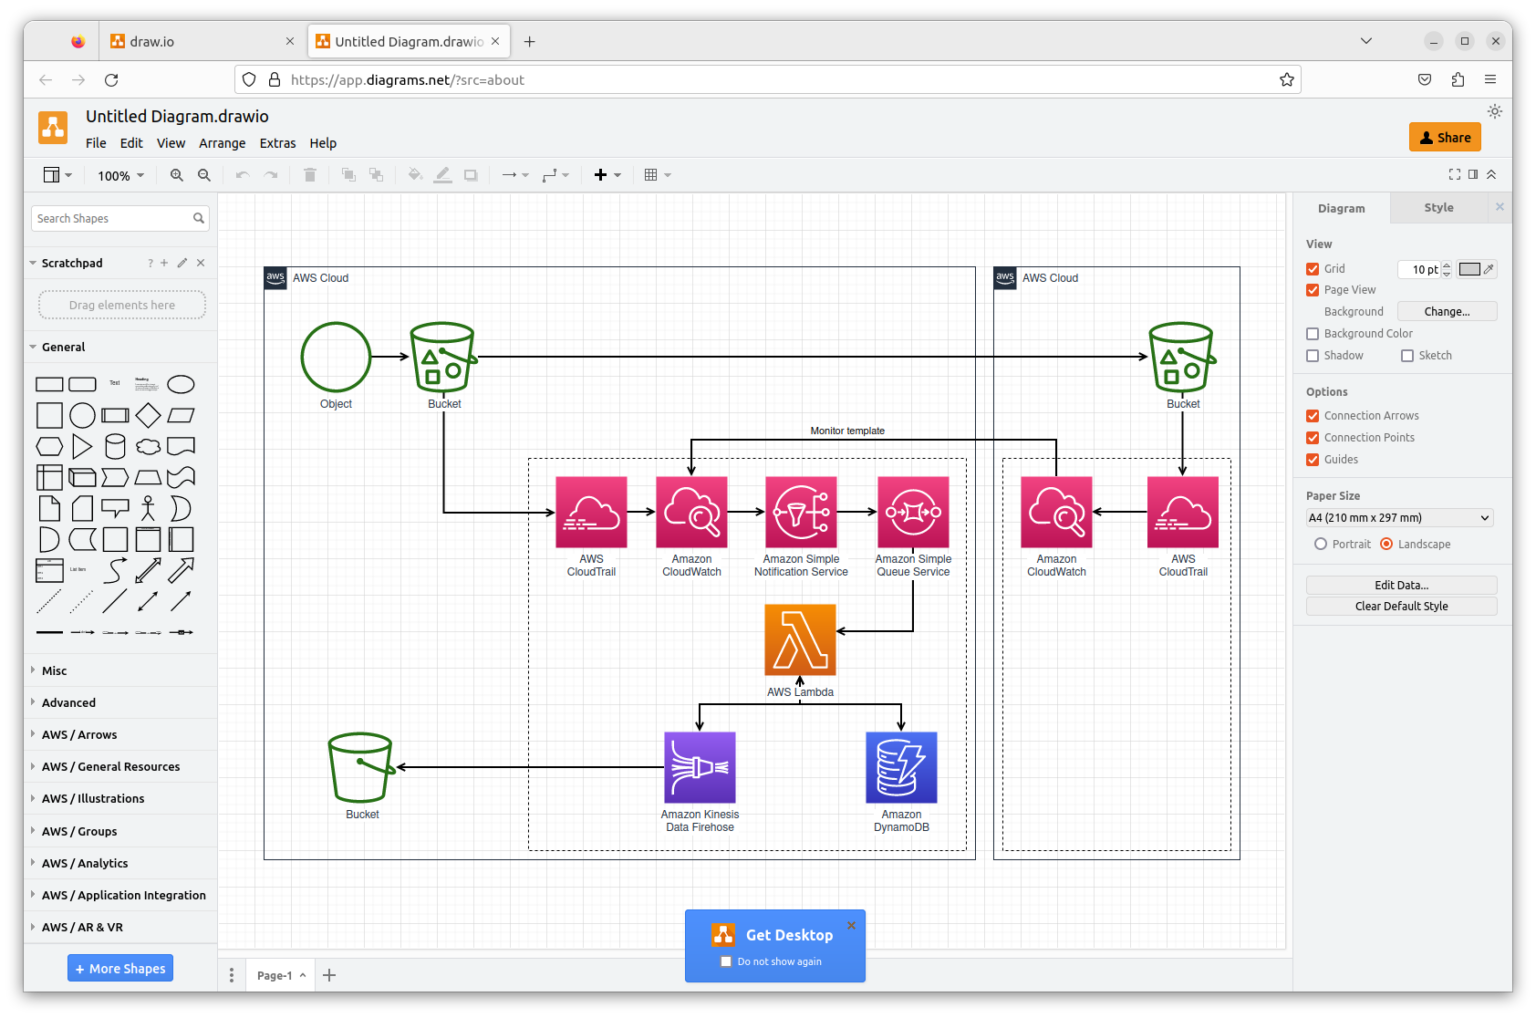
Task: Click the table grid toolbar icon
Action: pos(651,175)
